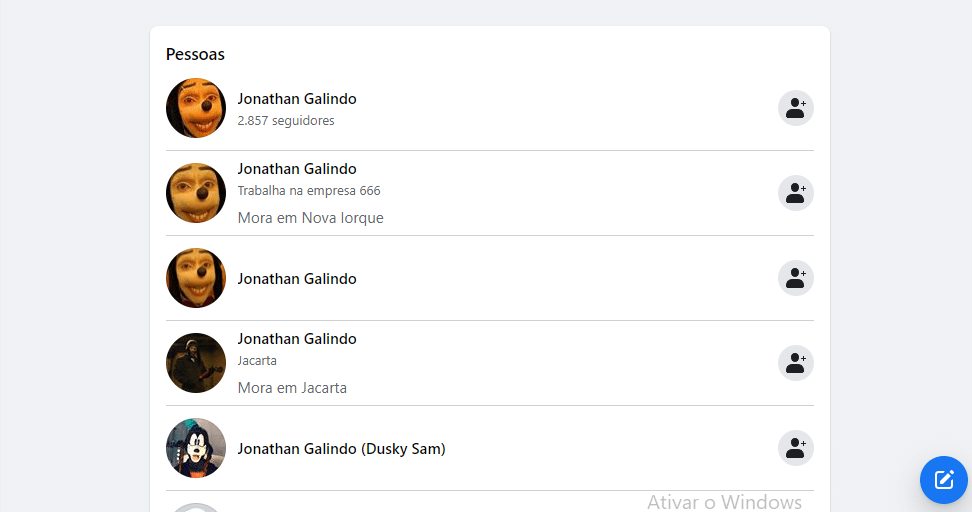The height and width of the screenshot is (512, 972).
Task: Open Jonathan Galindo name above 2.857 seguidores
Action: (297, 99)
